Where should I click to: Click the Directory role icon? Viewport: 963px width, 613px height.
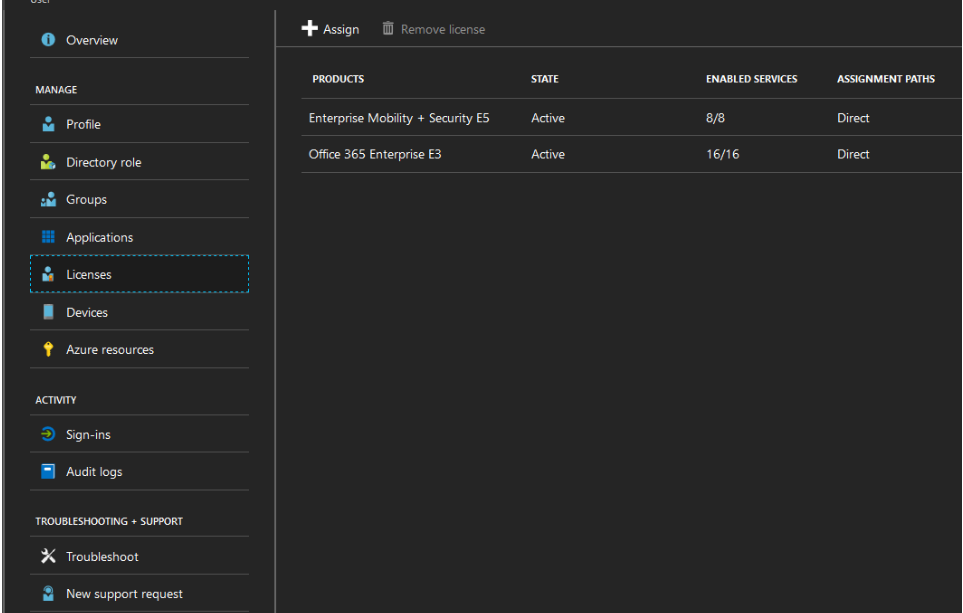coord(48,162)
